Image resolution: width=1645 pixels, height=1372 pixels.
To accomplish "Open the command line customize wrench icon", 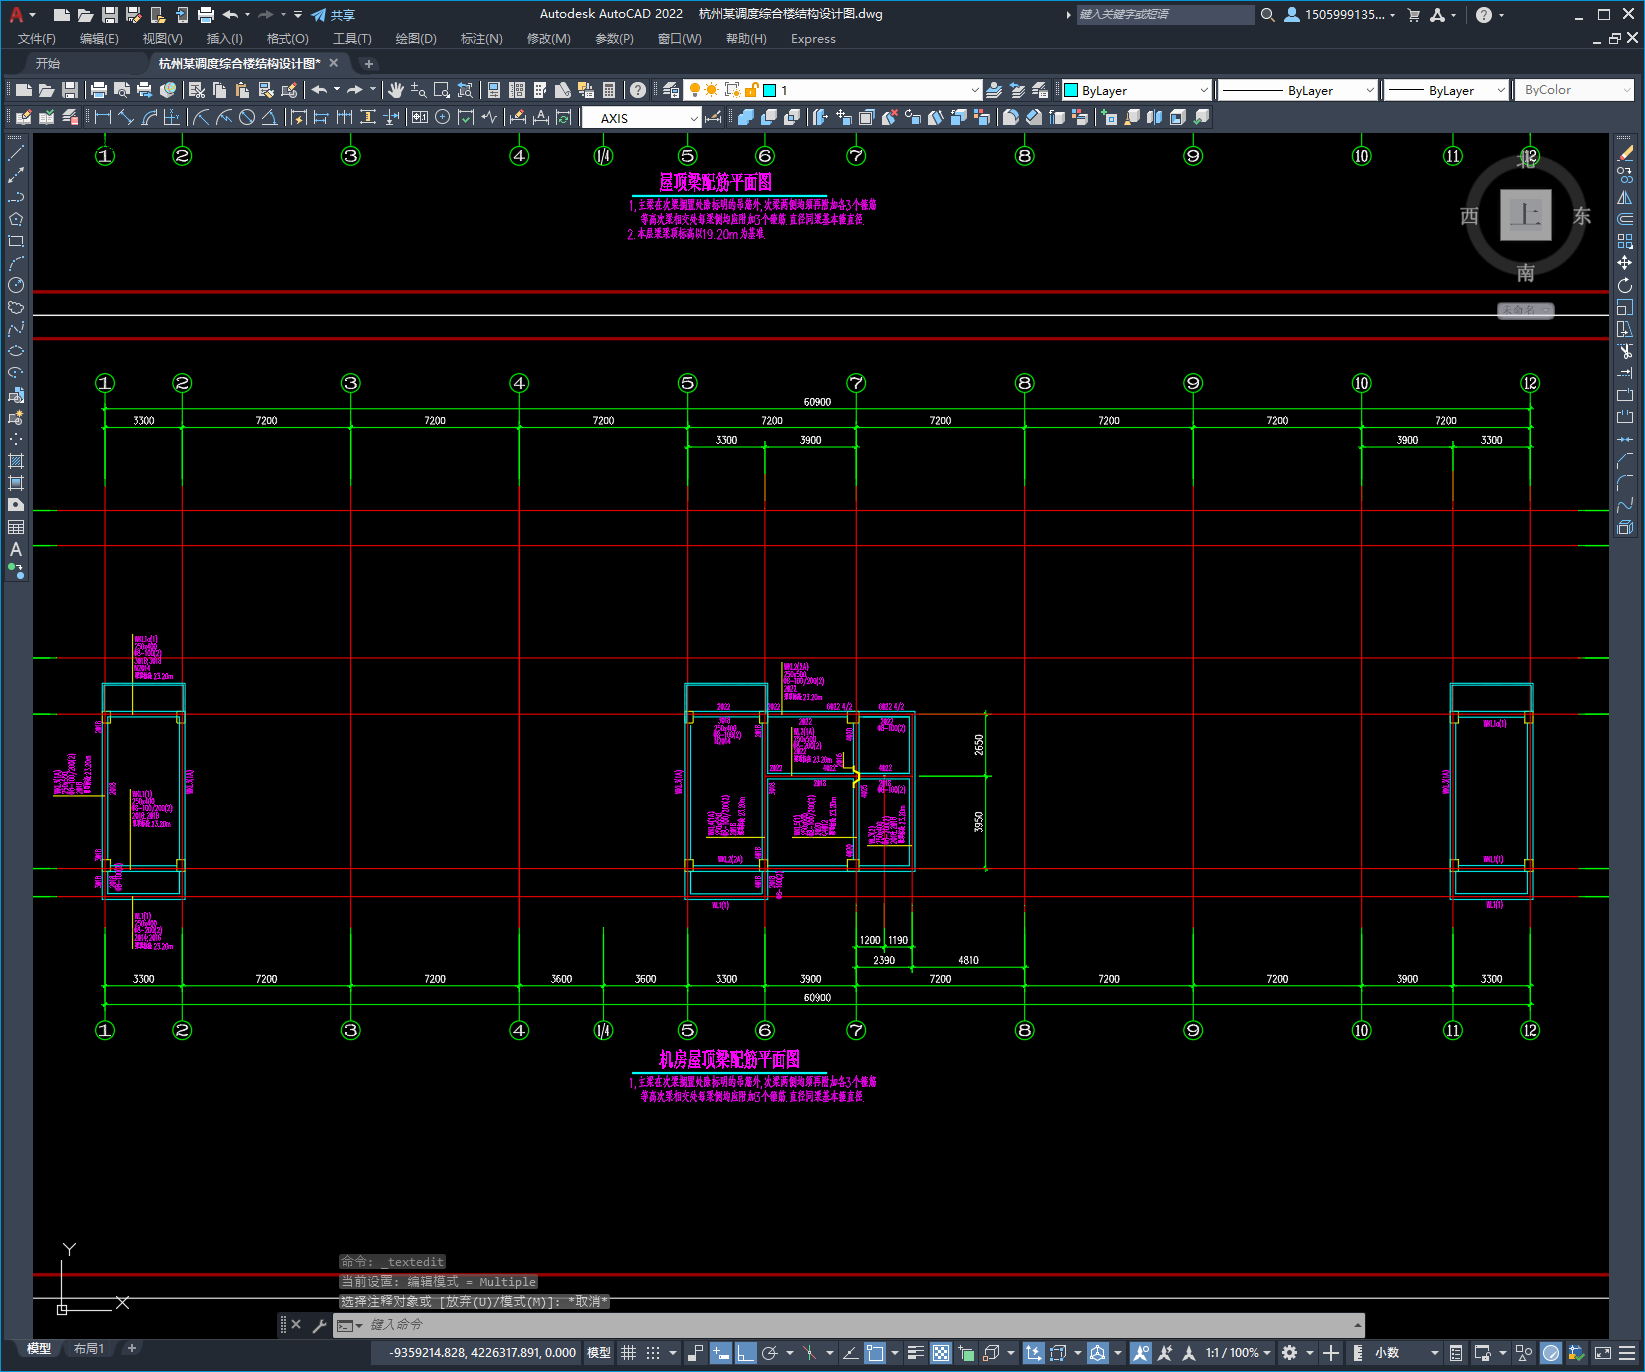I will pos(320,1325).
